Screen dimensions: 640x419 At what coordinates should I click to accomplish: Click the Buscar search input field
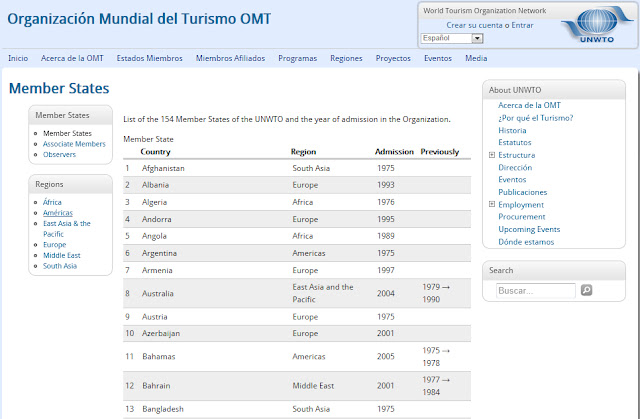tap(536, 291)
